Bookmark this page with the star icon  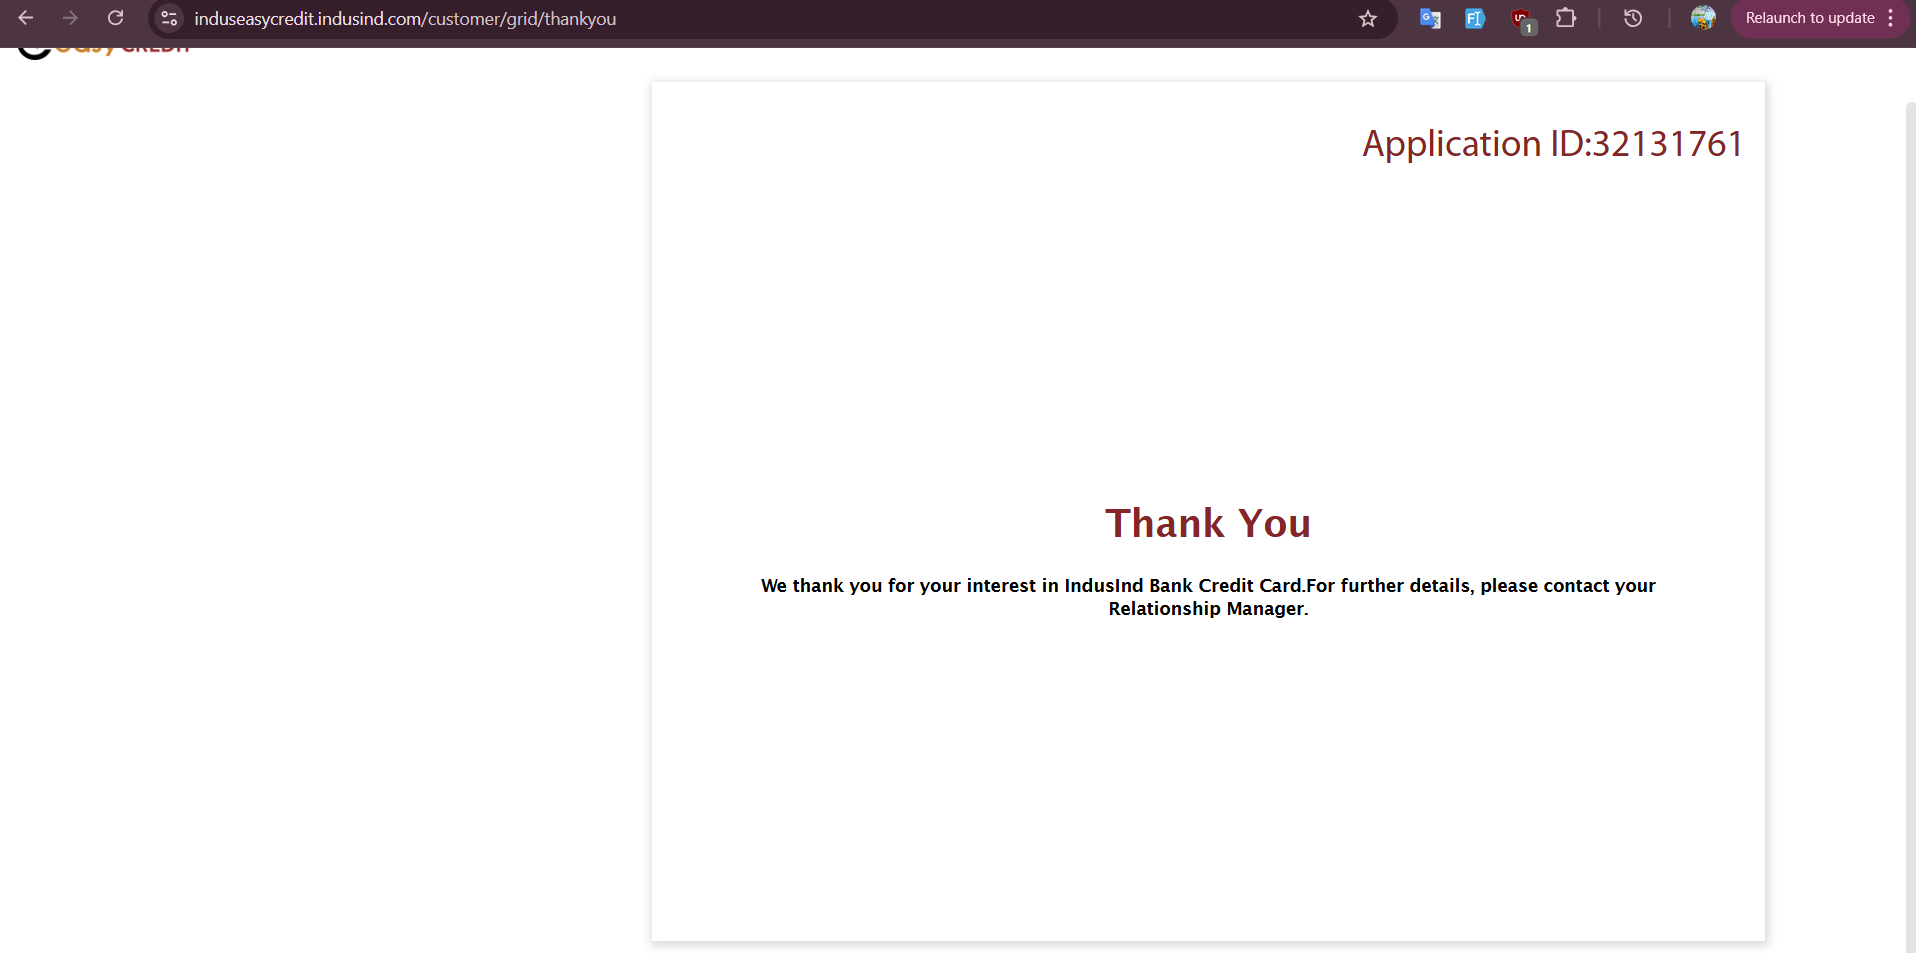tap(1368, 18)
